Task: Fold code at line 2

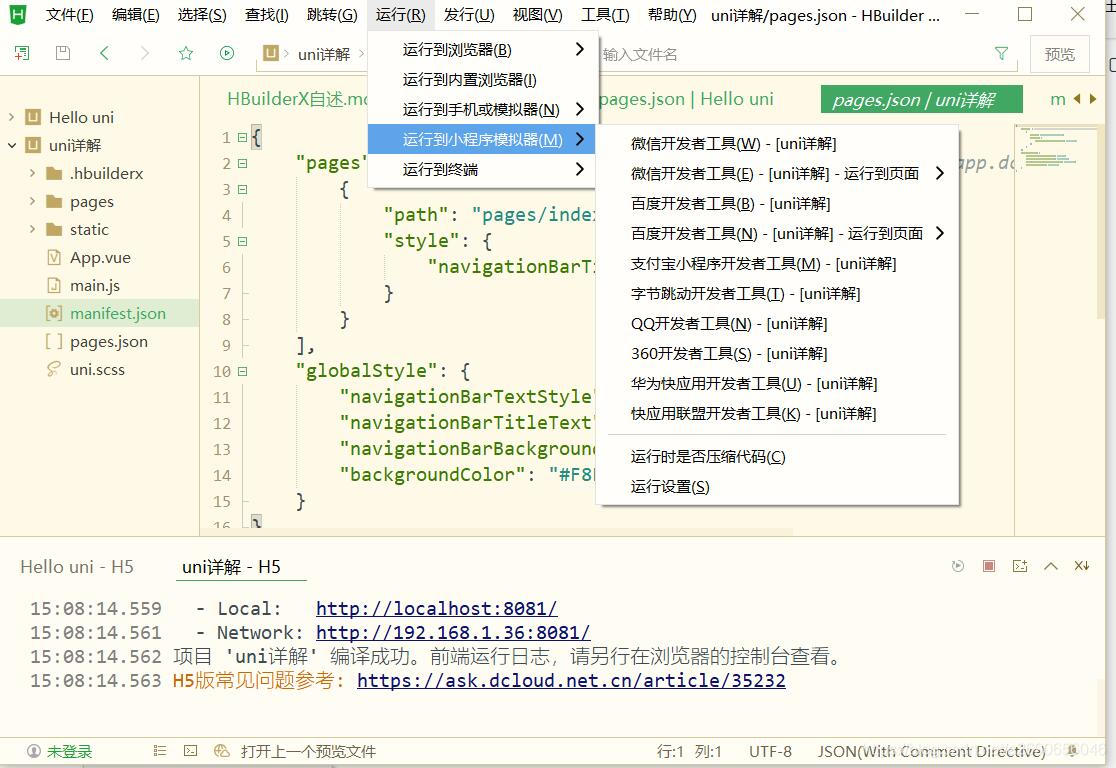Action: click(242, 164)
